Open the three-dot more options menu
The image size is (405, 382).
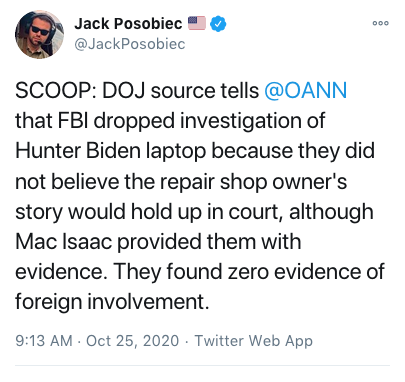coord(381,23)
